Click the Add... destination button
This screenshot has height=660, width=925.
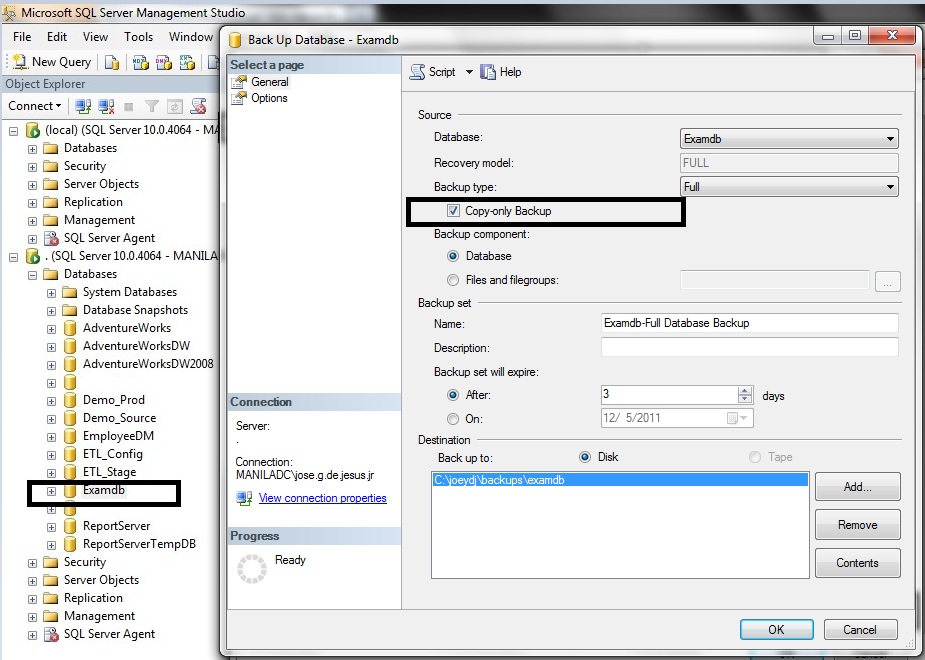(x=858, y=487)
